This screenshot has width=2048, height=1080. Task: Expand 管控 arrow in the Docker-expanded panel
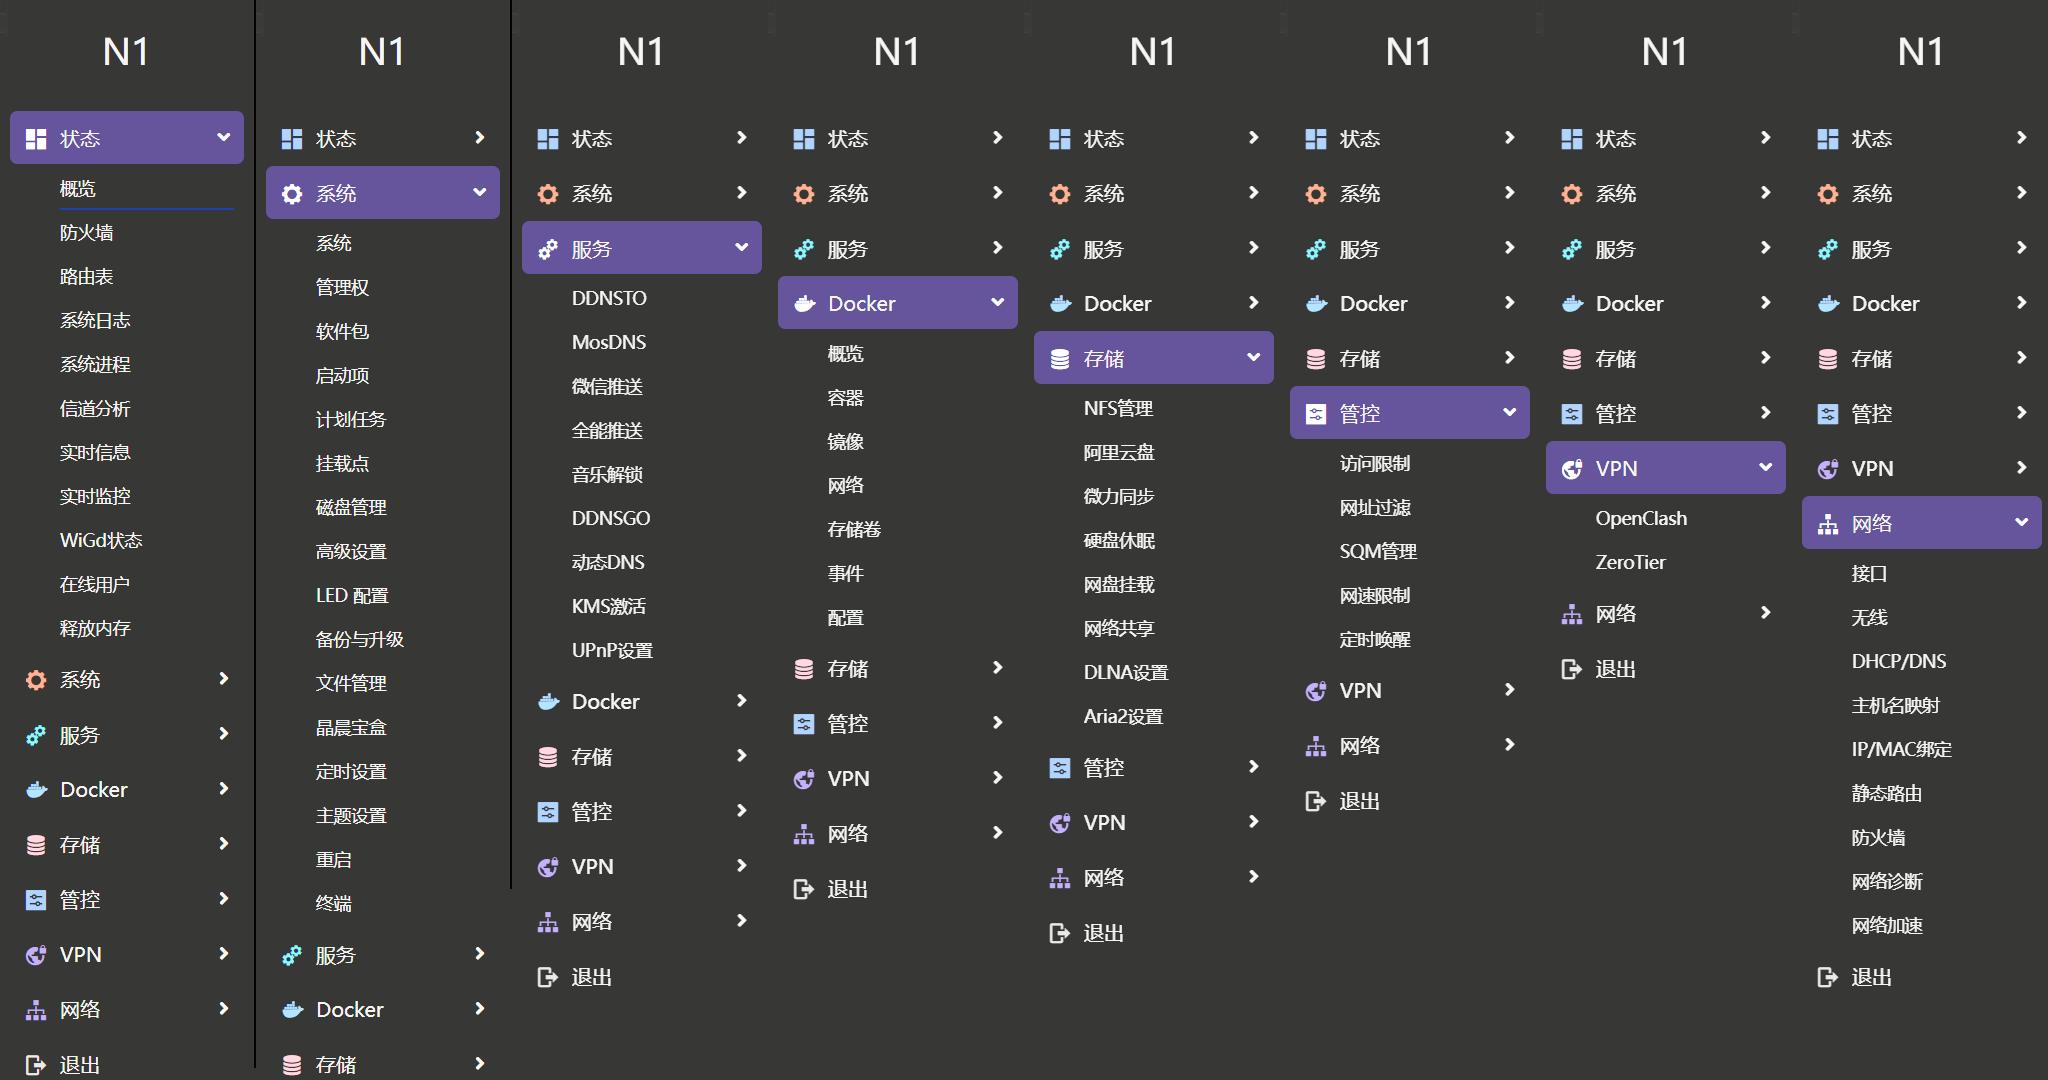pyautogui.click(x=998, y=723)
